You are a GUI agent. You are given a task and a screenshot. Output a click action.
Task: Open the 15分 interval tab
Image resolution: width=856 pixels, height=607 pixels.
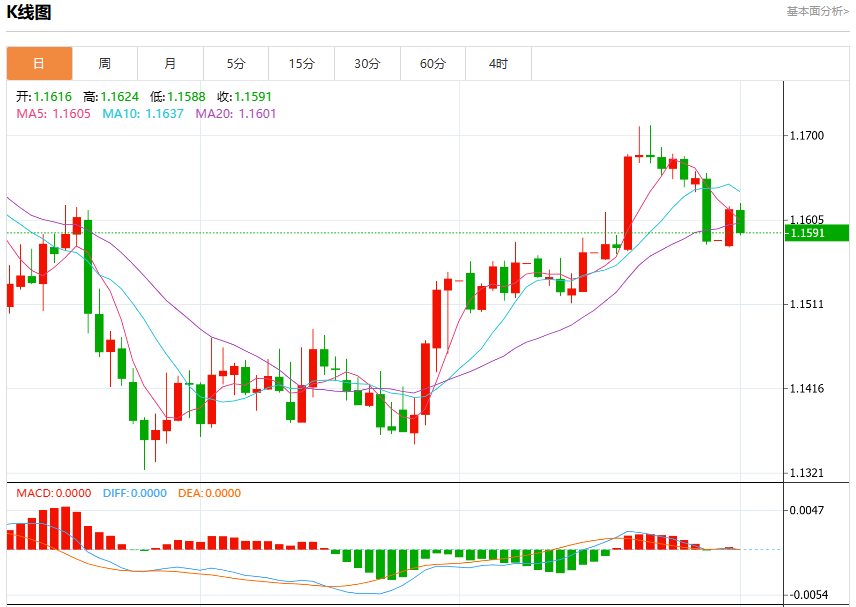pyautogui.click(x=301, y=63)
